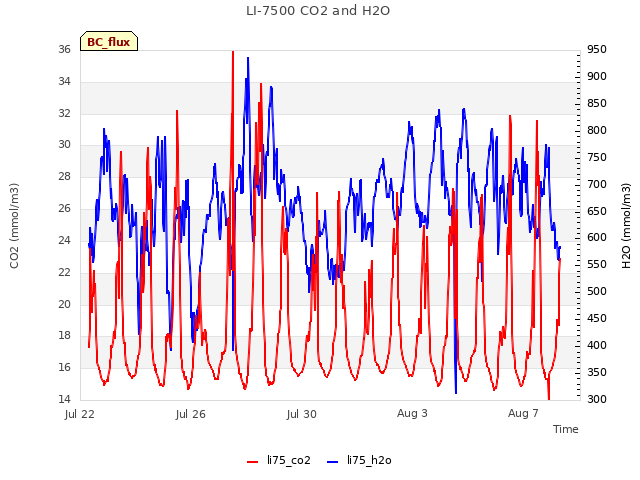640x480 pixels.
Task: Click the red li75_co2 legend swatch
Action: coord(253,462)
